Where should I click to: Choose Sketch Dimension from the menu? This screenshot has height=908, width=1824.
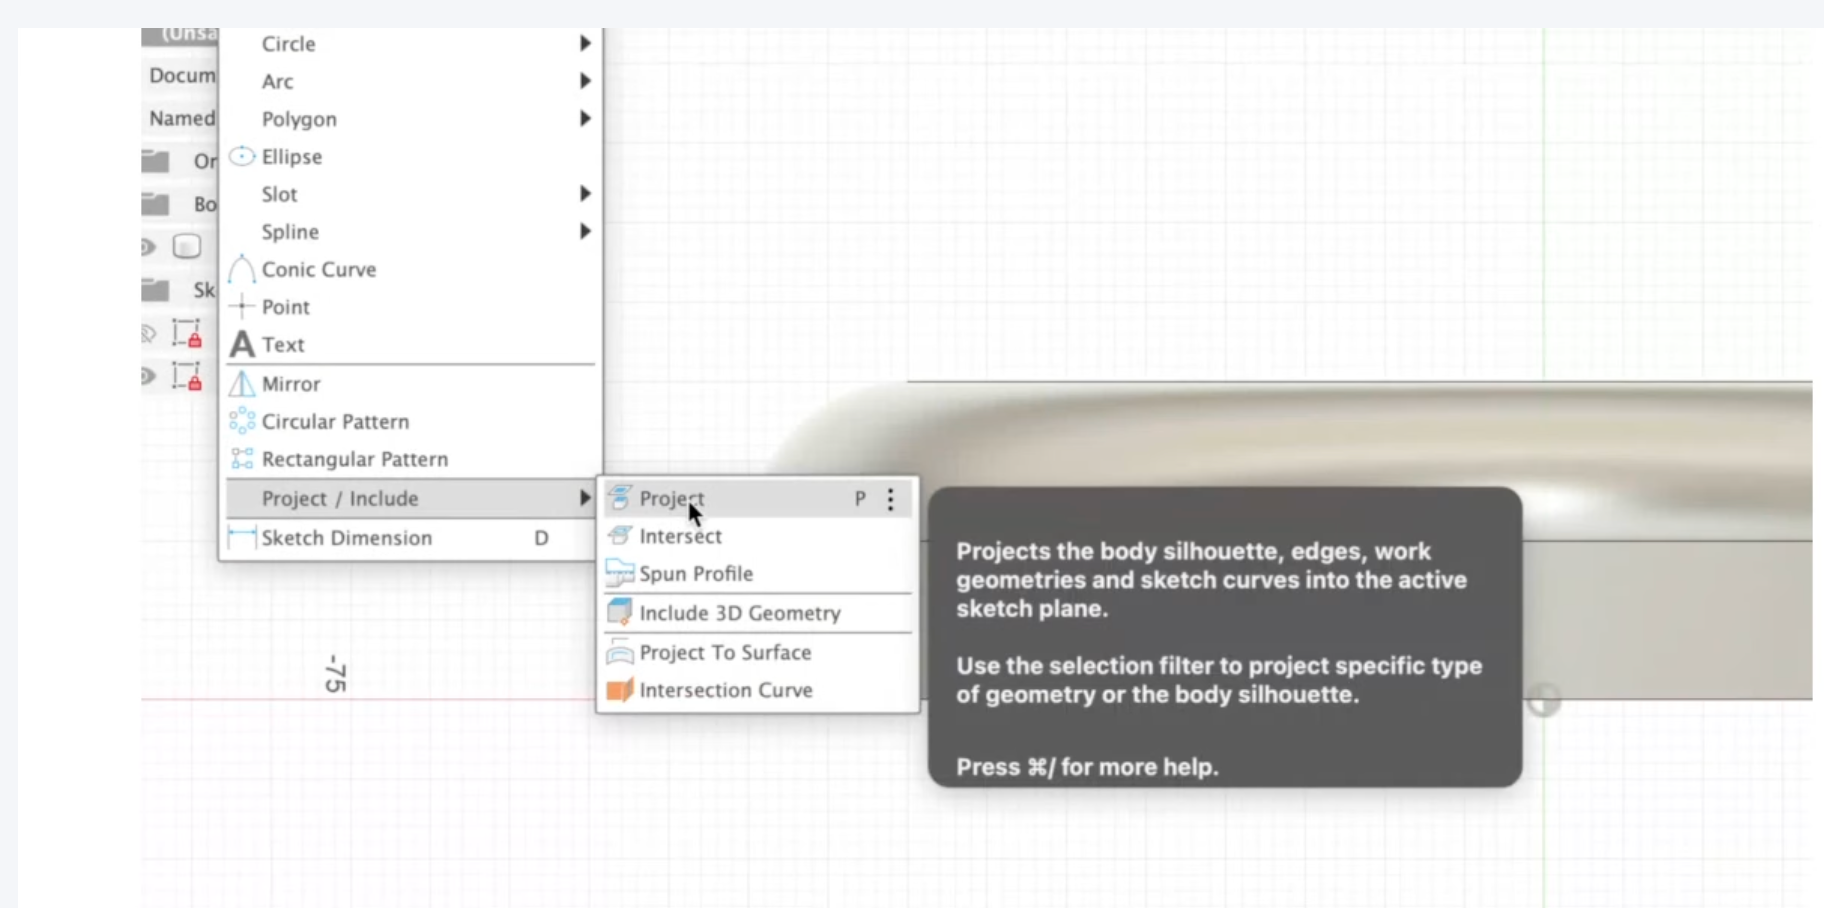point(411,538)
